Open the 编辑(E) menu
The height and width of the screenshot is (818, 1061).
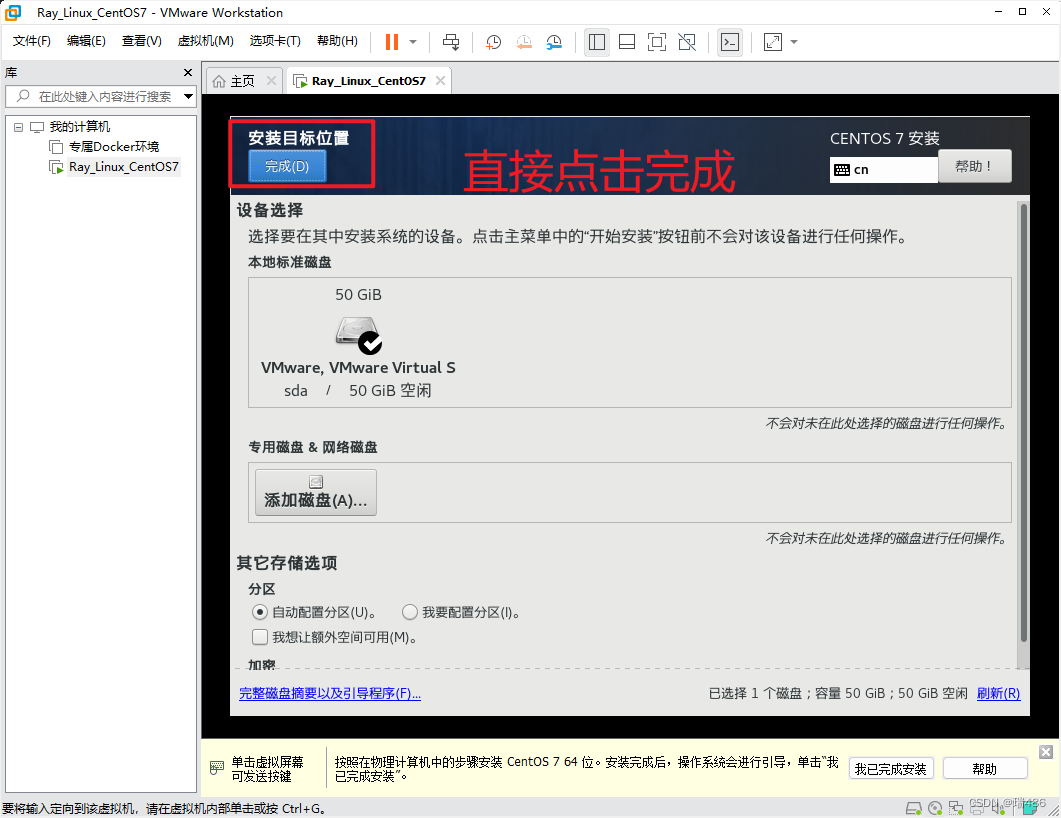coord(87,41)
